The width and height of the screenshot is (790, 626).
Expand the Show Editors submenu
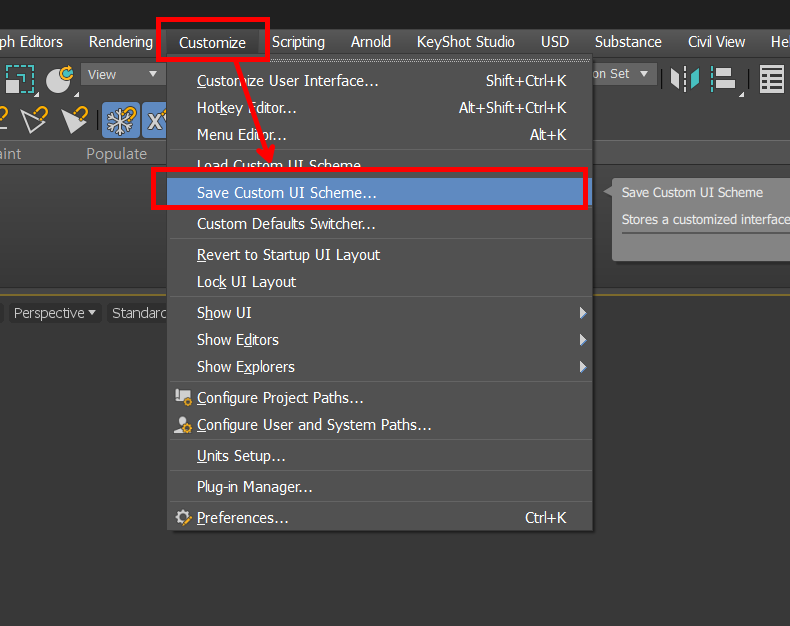pos(380,340)
